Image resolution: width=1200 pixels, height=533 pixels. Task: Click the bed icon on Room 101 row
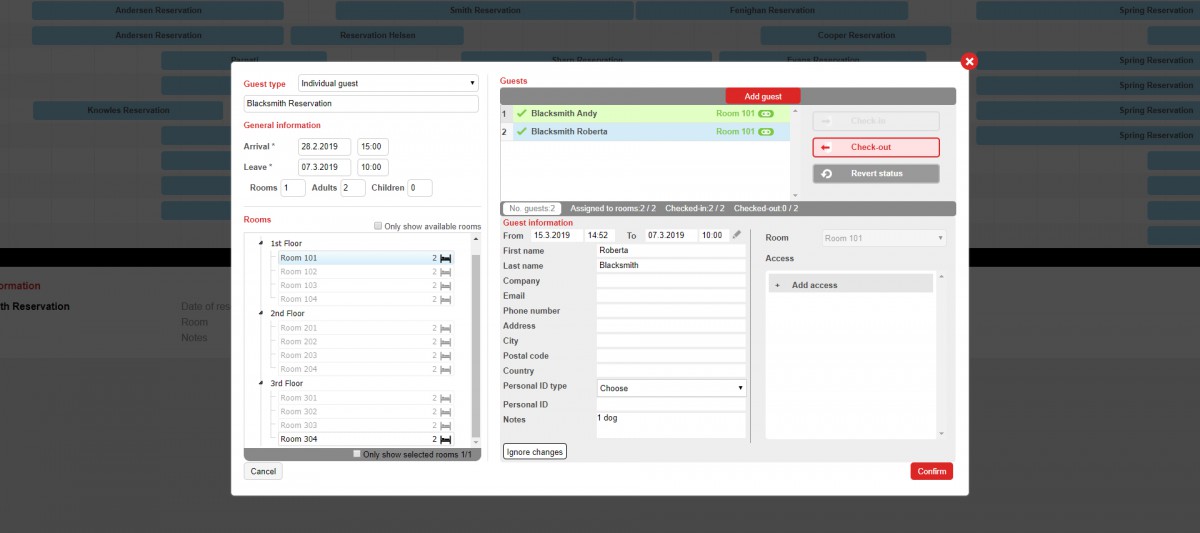(446, 259)
